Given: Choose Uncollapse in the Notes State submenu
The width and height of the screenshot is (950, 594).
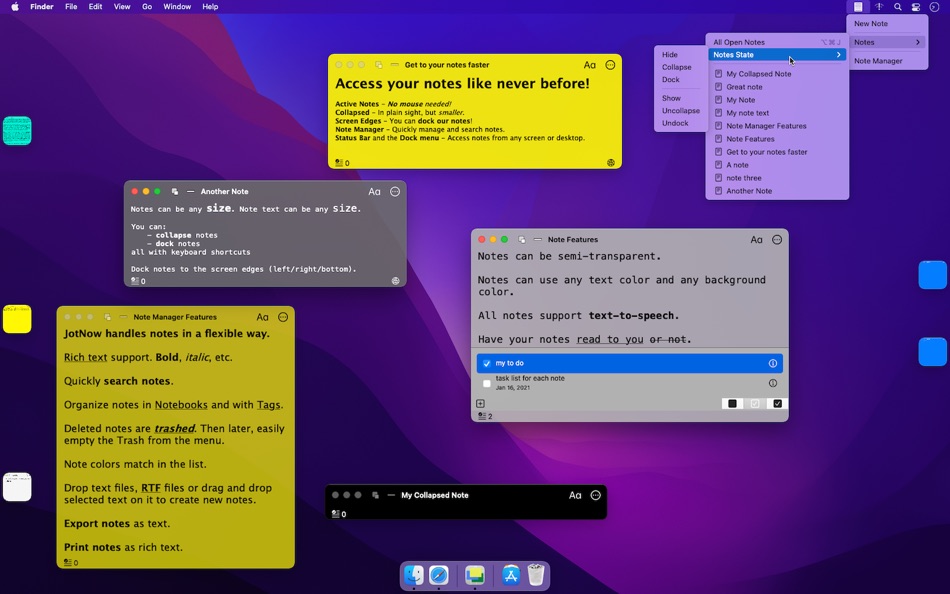Looking at the screenshot, I should click(x=680, y=111).
